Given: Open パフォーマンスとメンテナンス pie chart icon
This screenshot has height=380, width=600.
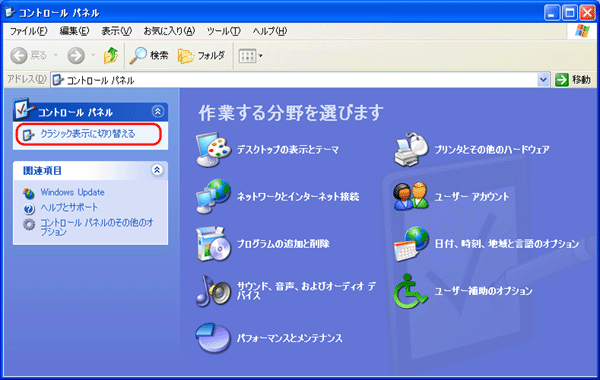Looking at the screenshot, I should 214,338.
